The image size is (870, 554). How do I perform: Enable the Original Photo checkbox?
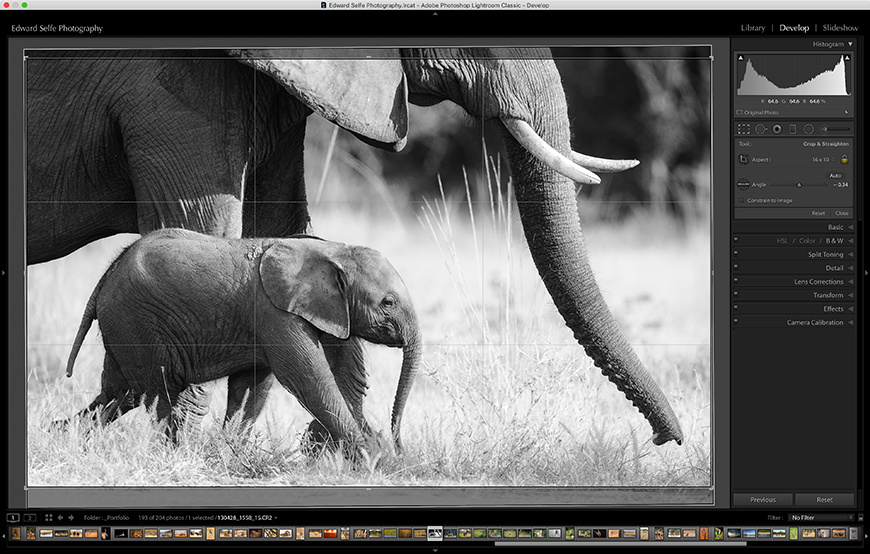pos(740,112)
